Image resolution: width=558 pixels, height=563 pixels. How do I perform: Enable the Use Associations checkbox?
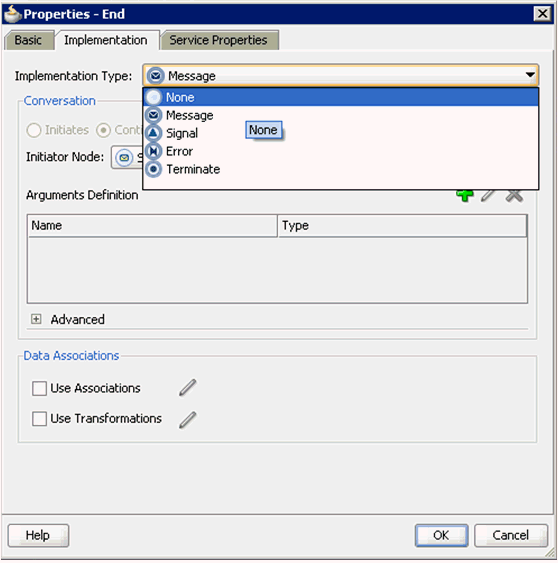[39, 388]
